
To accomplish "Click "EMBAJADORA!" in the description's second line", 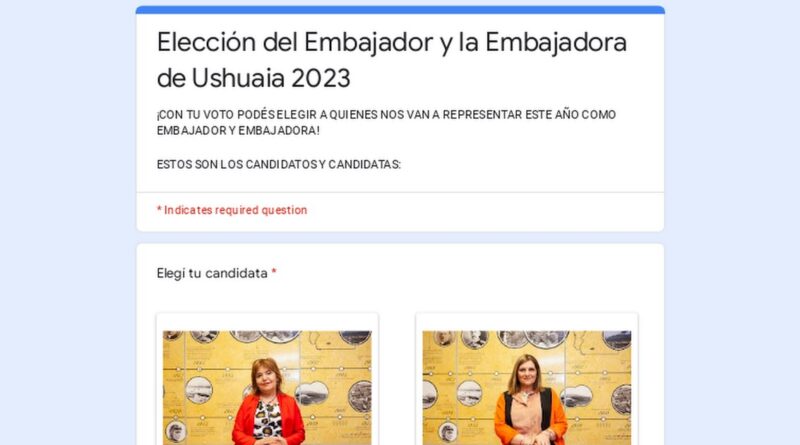I will pyautogui.click(x=279, y=130).
